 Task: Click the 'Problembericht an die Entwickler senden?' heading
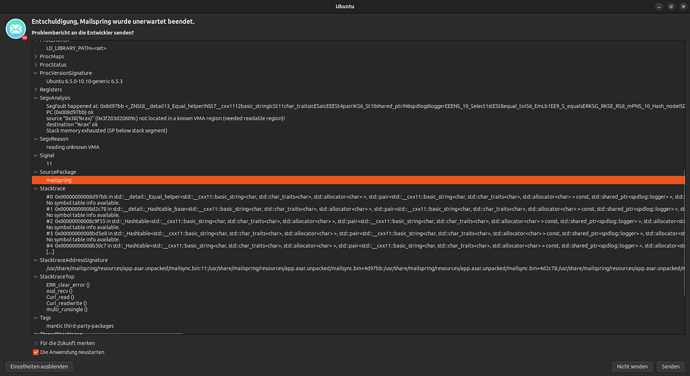83,33
